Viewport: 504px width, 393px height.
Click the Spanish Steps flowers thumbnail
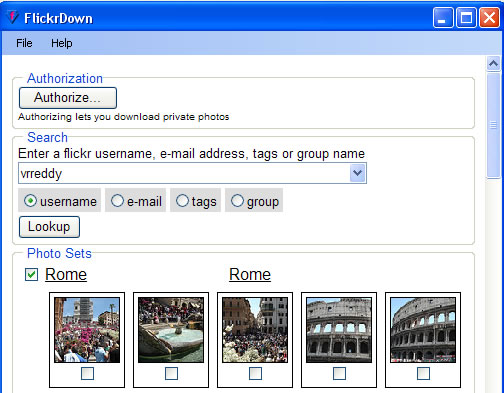[87, 330]
